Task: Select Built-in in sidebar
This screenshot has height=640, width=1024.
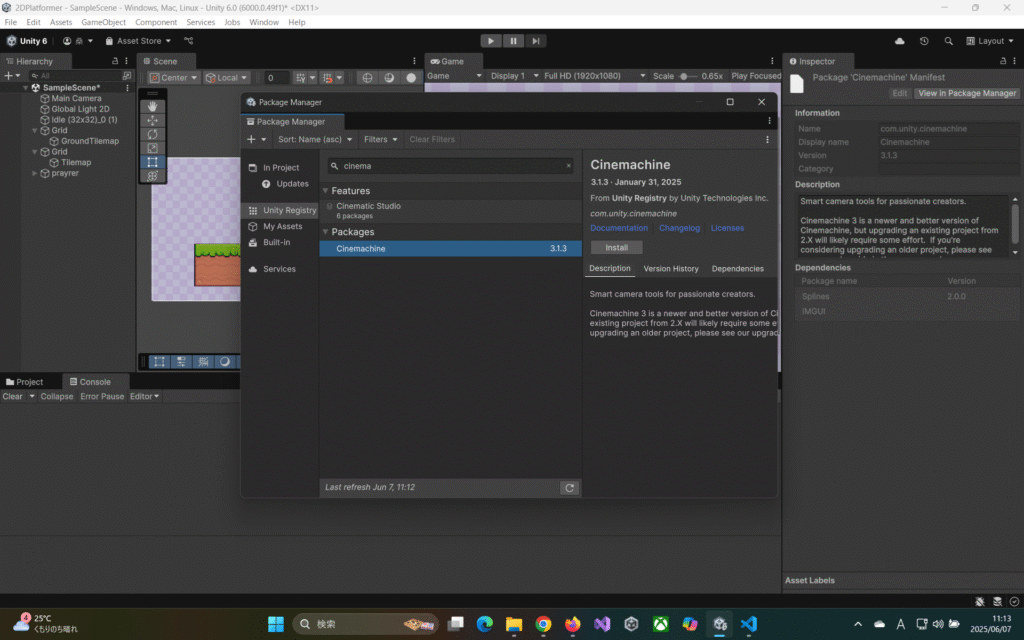Action: (280, 242)
